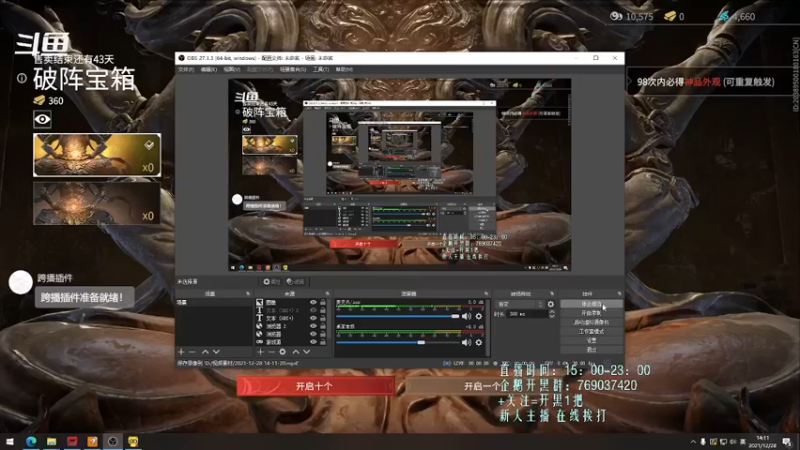
Task: Move source down with arrow icon
Action: (x=307, y=352)
